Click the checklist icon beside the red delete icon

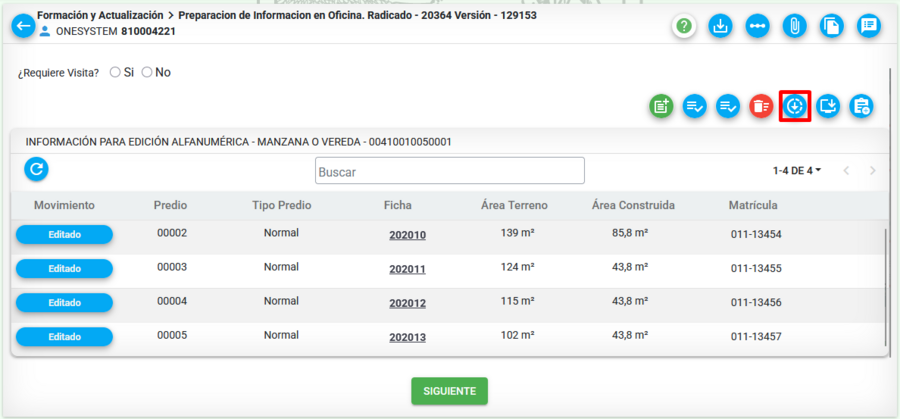point(728,106)
